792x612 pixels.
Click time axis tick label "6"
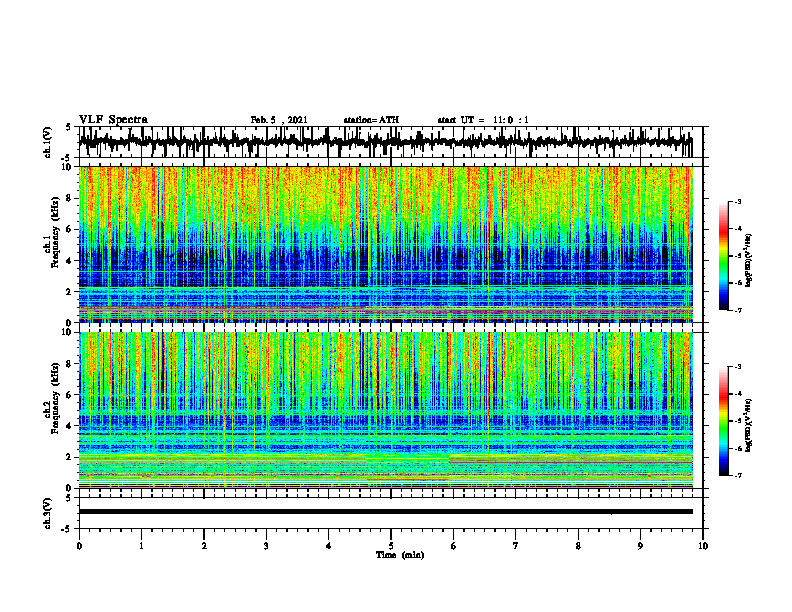point(454,545)
